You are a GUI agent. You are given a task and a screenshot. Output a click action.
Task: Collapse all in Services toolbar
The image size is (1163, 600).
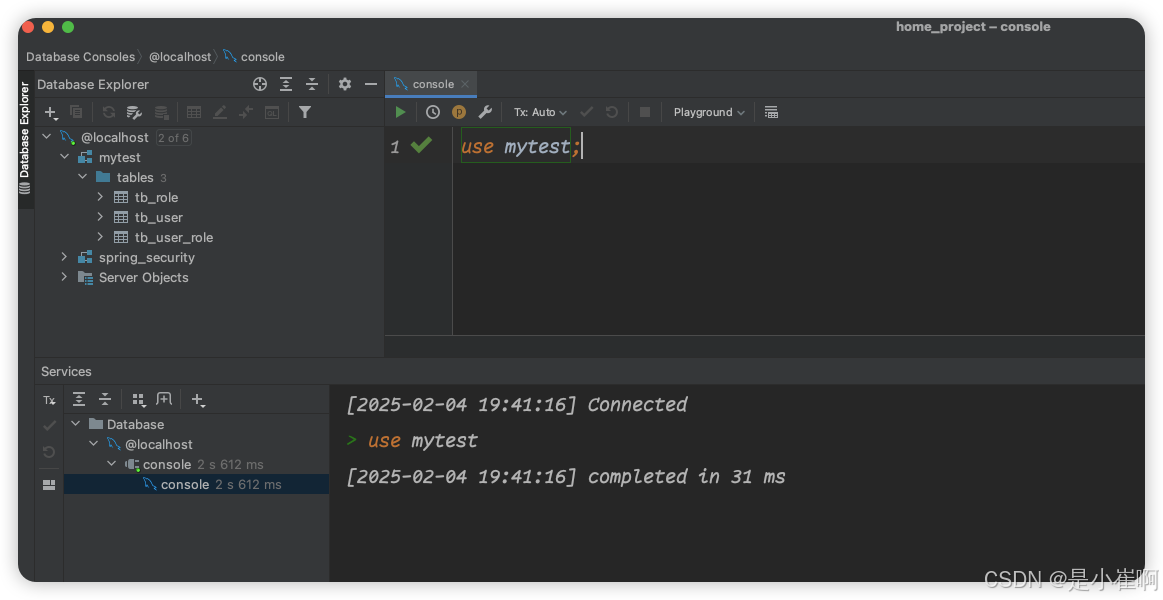click(105, 399)
